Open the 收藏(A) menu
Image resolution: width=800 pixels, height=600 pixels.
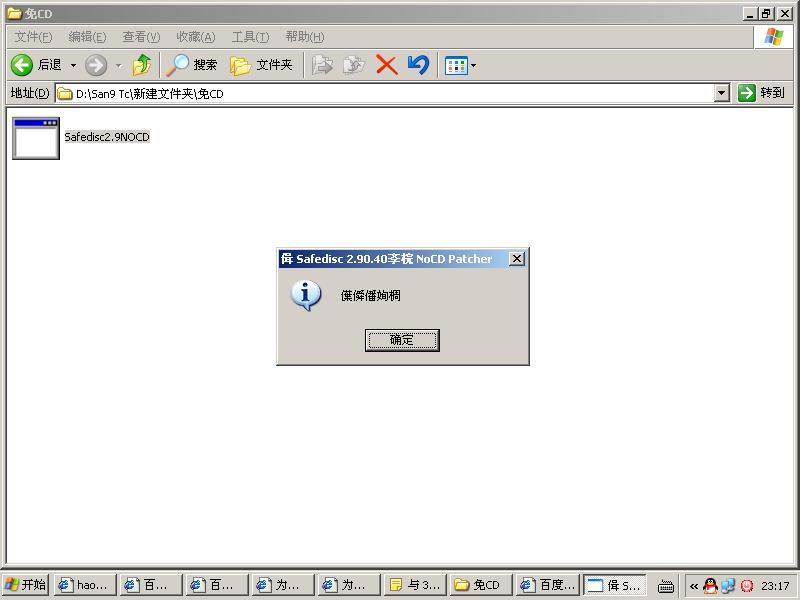(195, 37)
